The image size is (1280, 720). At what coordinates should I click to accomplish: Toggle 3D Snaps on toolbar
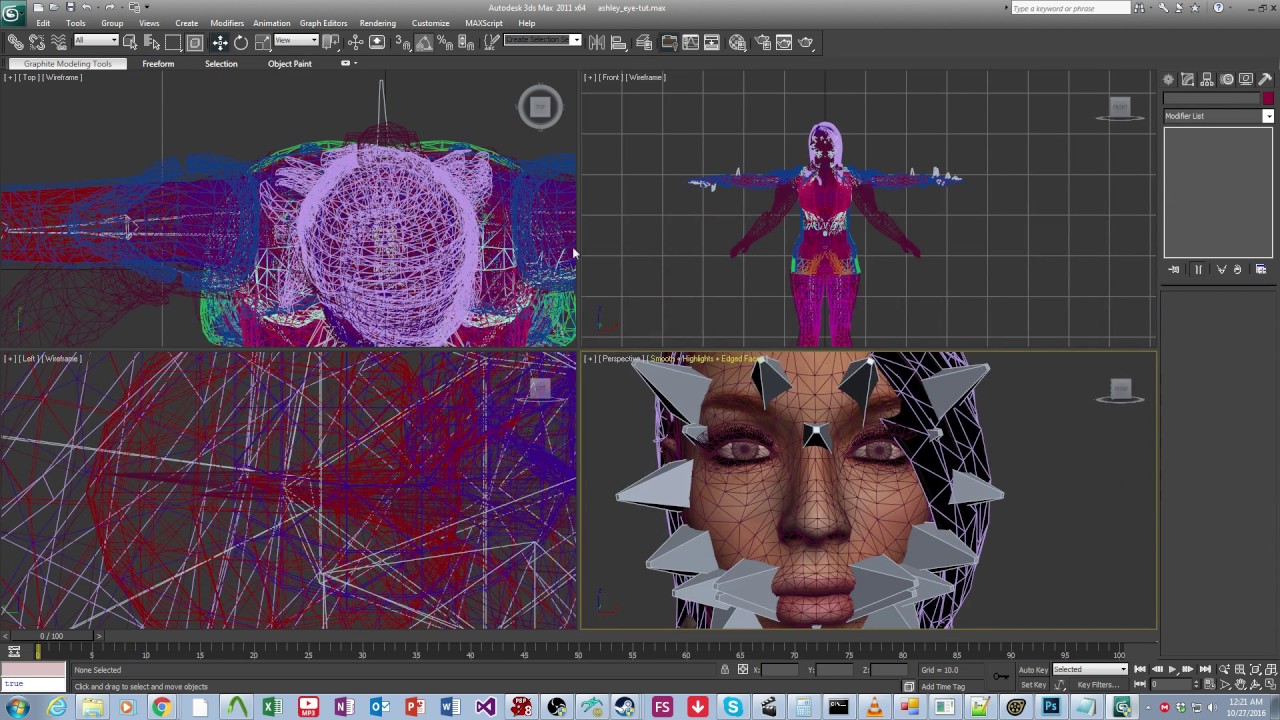click(402, 42)
